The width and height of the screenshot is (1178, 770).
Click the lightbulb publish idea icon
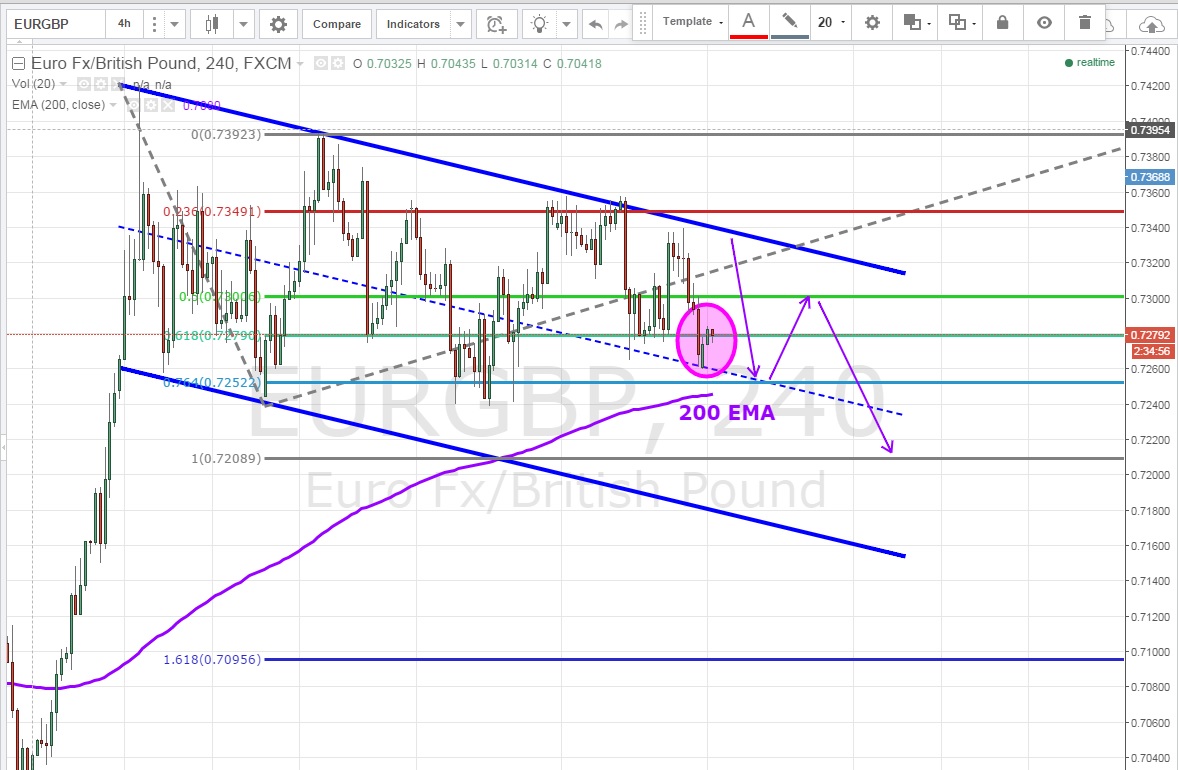(x=540, y=23)
